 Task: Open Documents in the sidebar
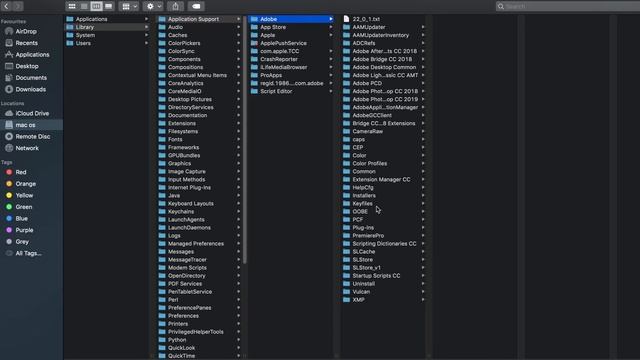pos(31,78)
